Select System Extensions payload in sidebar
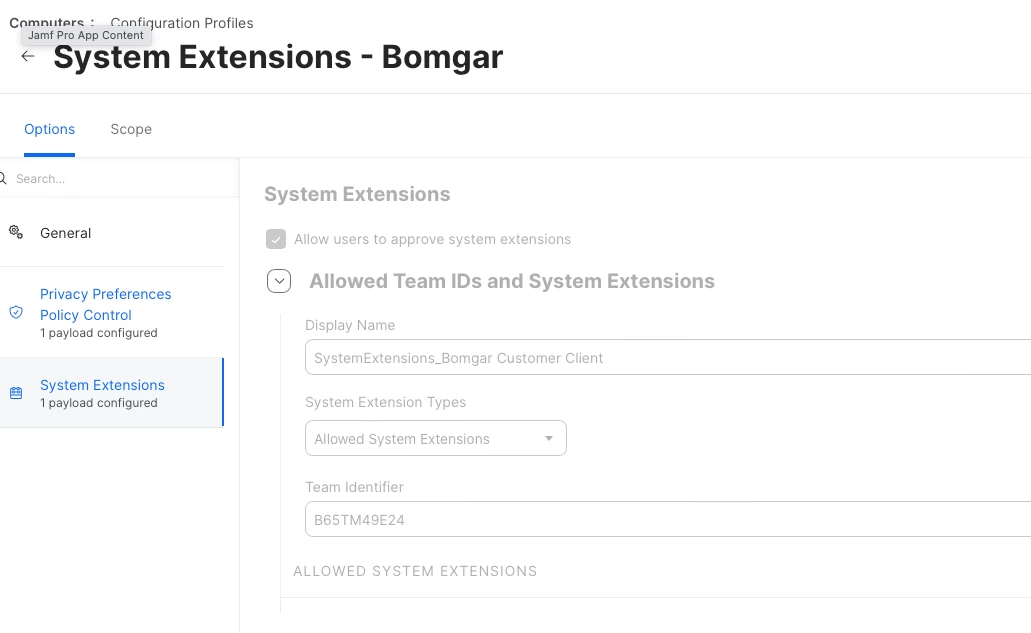Image resolution: width=1031 pixels, height=633 pixels. click(x=112, y=393)
